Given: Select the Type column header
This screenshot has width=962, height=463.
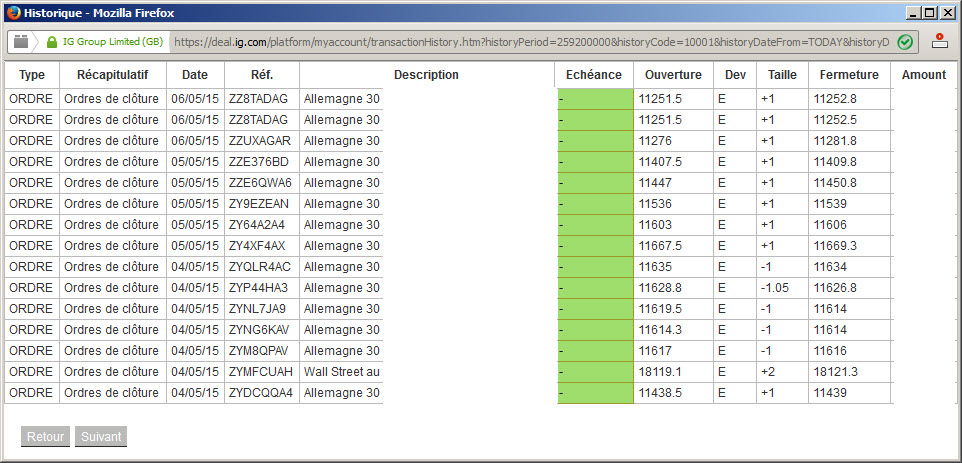Looking at the screenshot, I should (32, 75).
